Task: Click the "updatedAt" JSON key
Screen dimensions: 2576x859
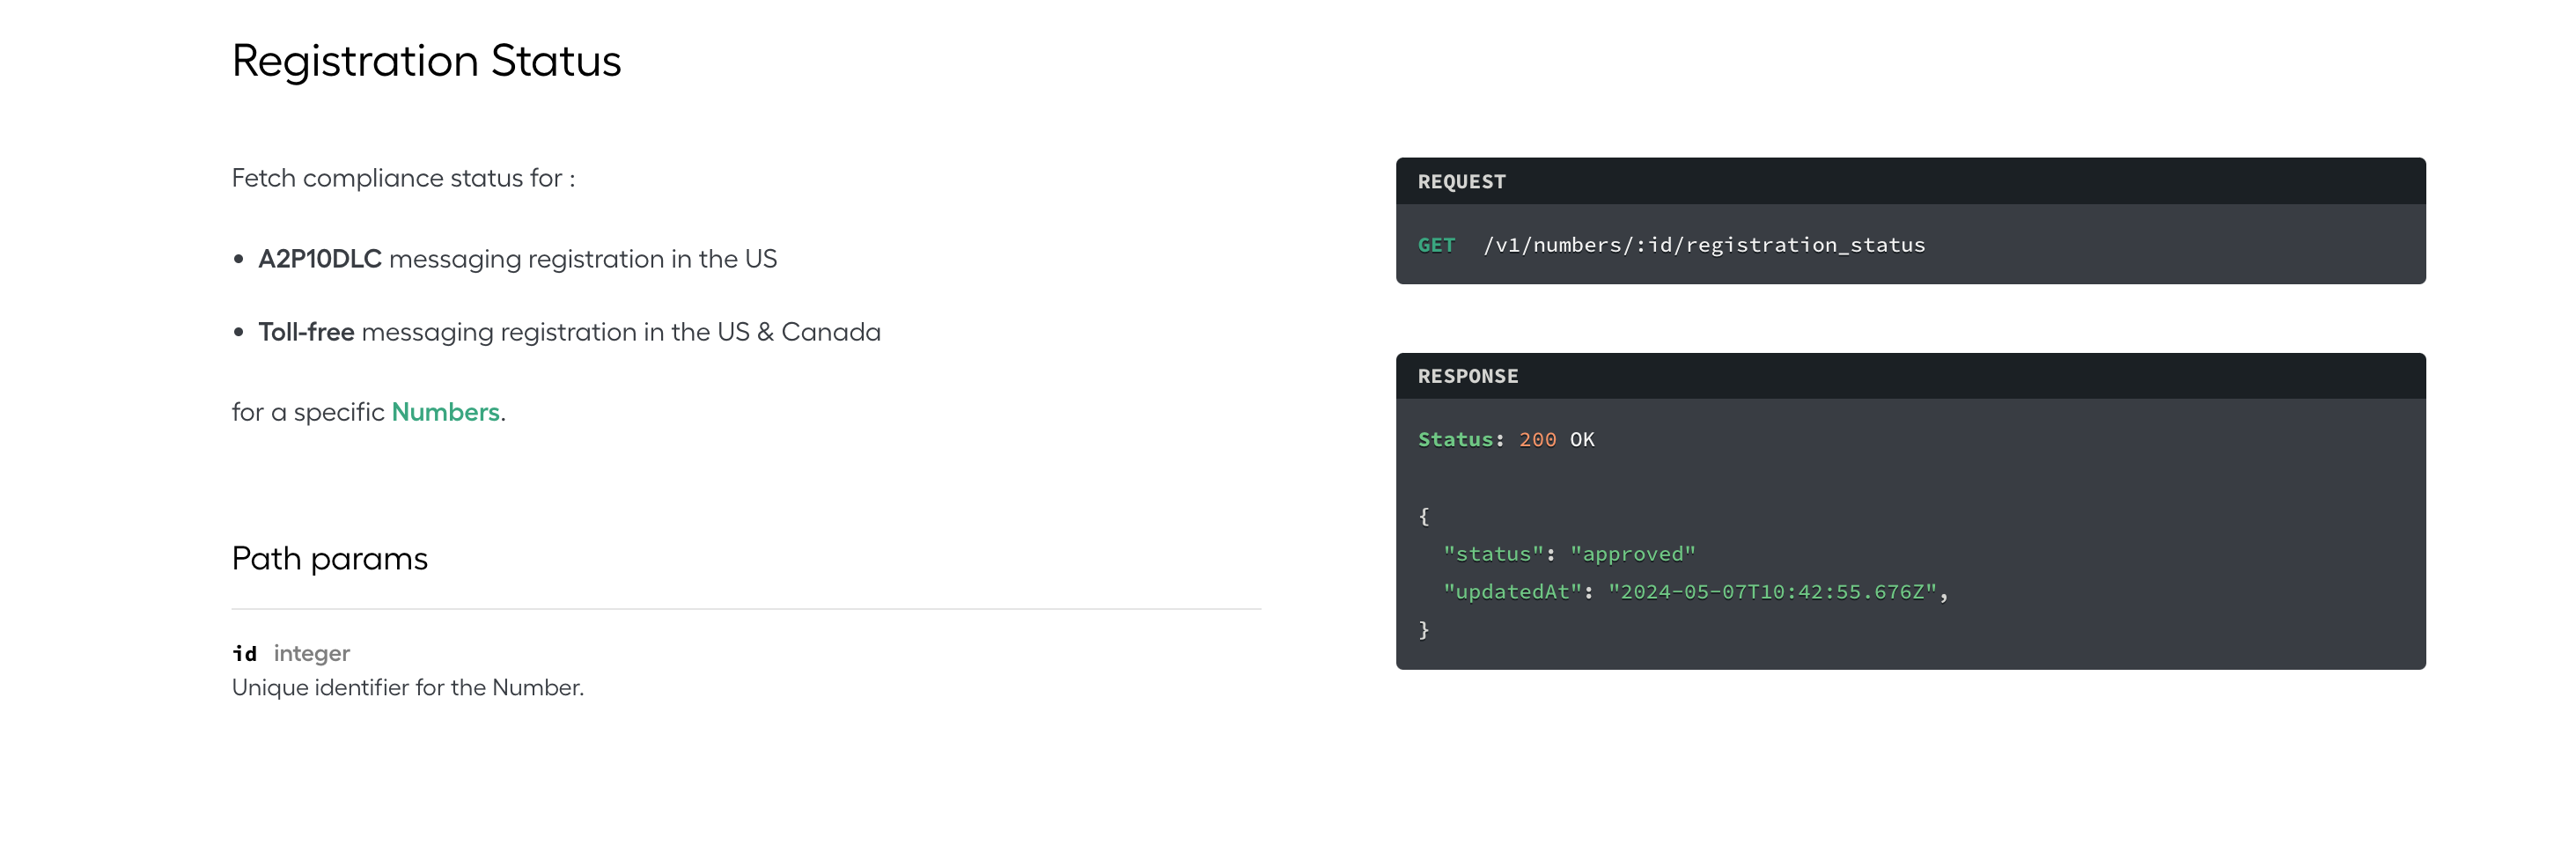Action: (x=1512, y=592)
